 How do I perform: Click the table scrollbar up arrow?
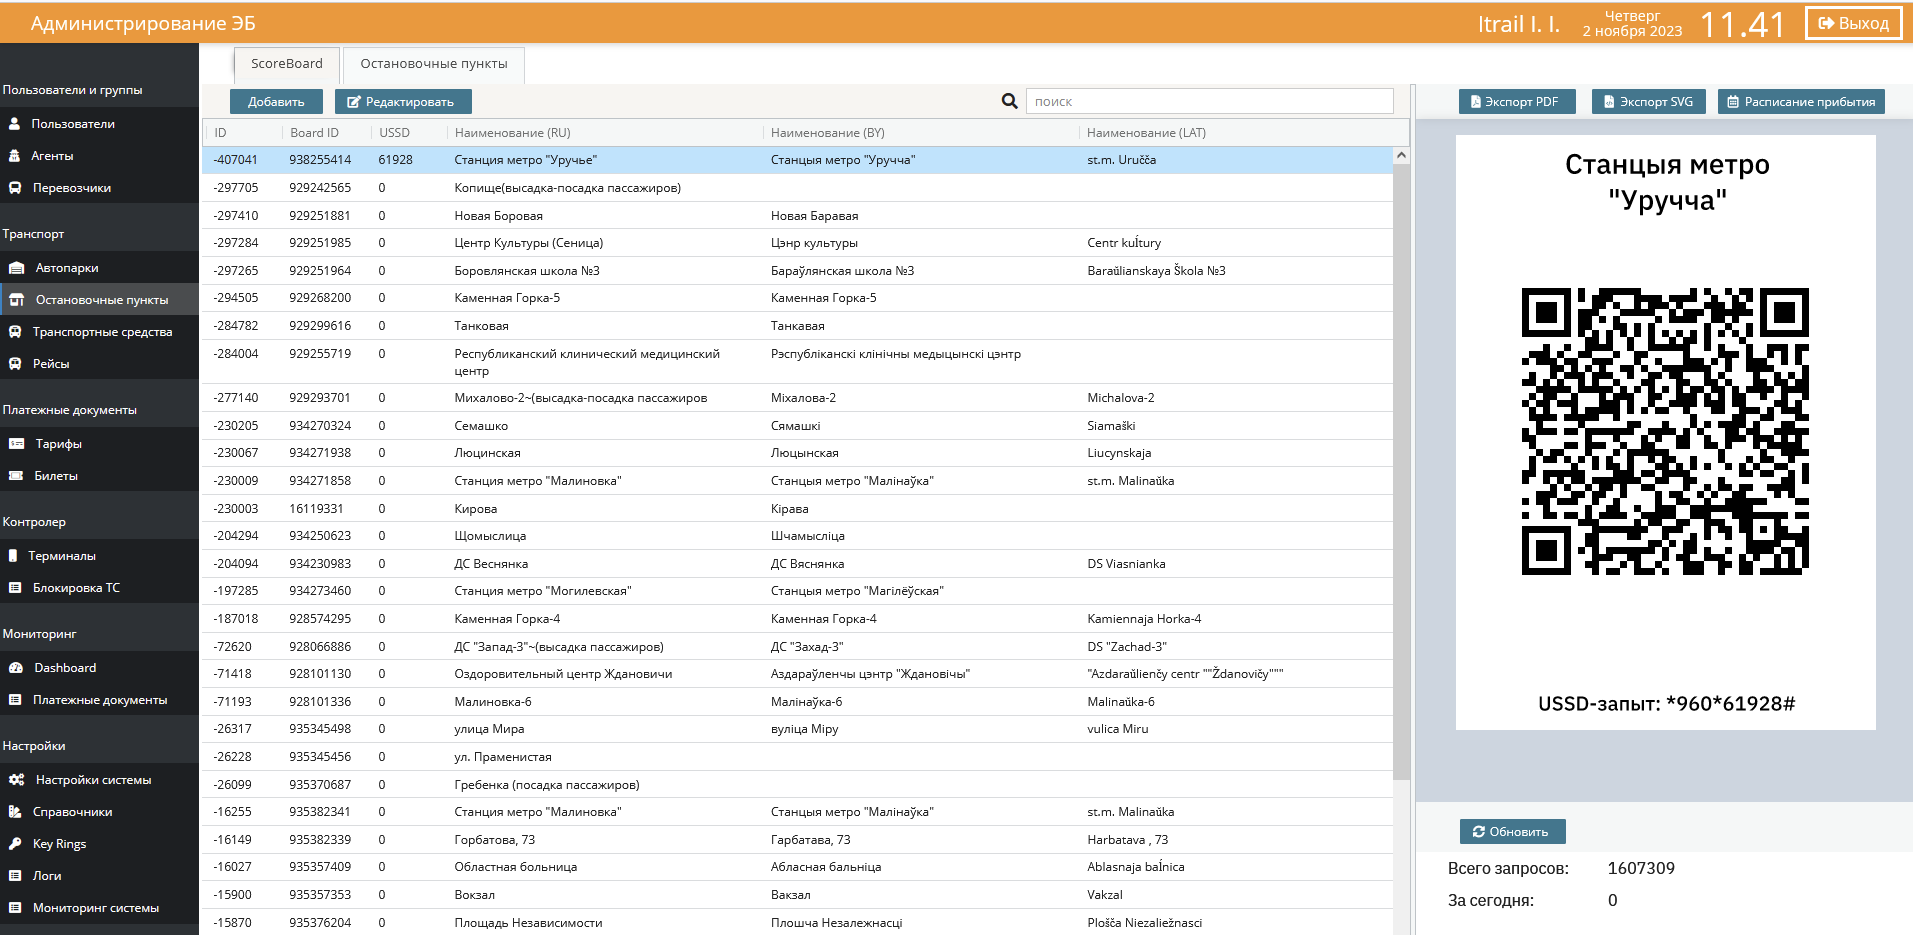(x=1401, y=155)
